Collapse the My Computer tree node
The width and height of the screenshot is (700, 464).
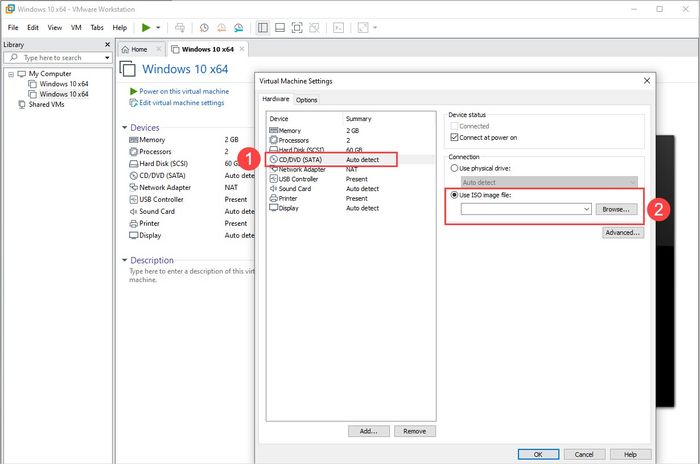(x=11, y=74)
